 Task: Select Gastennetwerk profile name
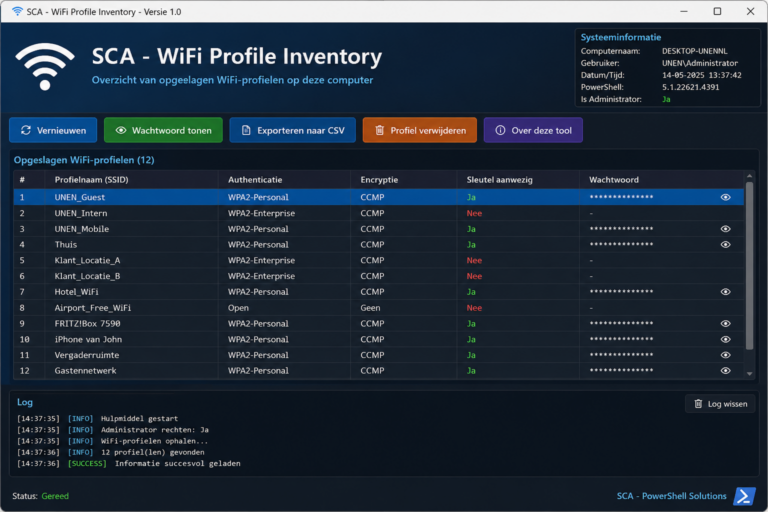pyautogui.click(x=85, y=370)
